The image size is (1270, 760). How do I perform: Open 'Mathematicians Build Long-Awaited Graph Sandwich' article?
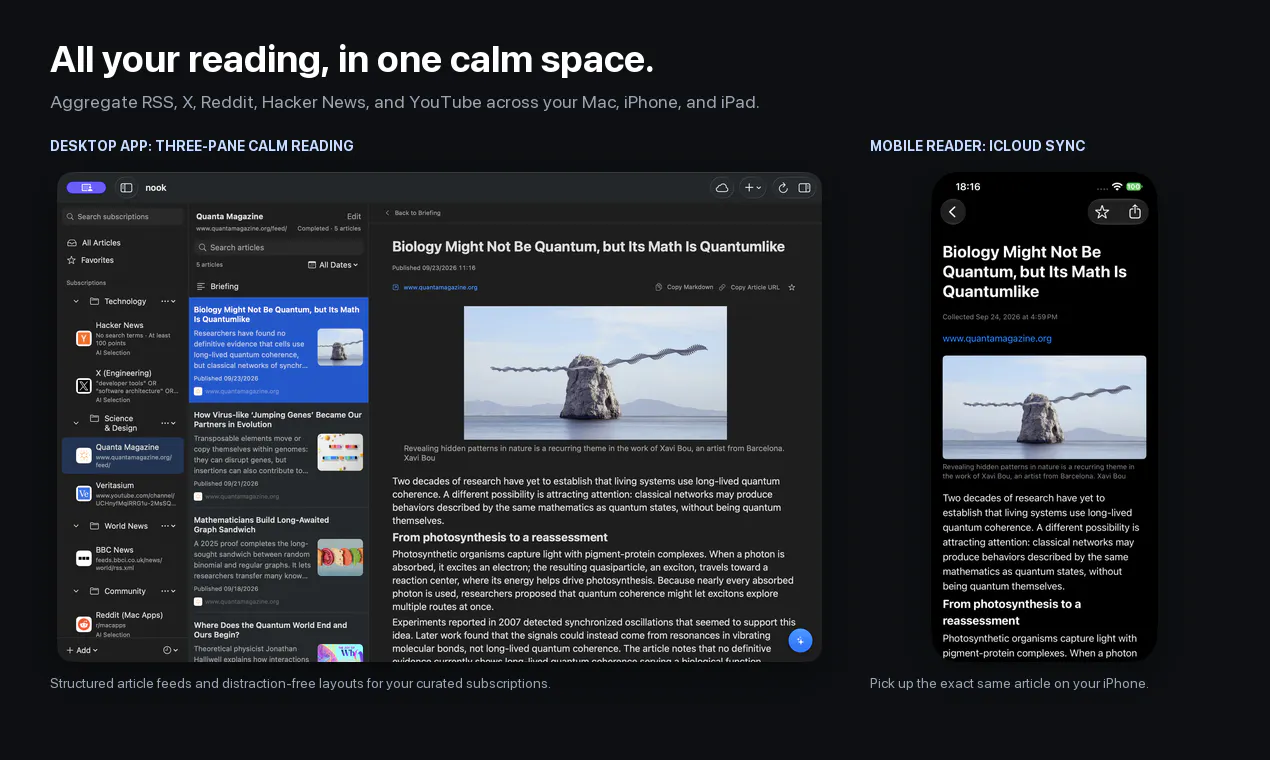[x=278, y=560]
